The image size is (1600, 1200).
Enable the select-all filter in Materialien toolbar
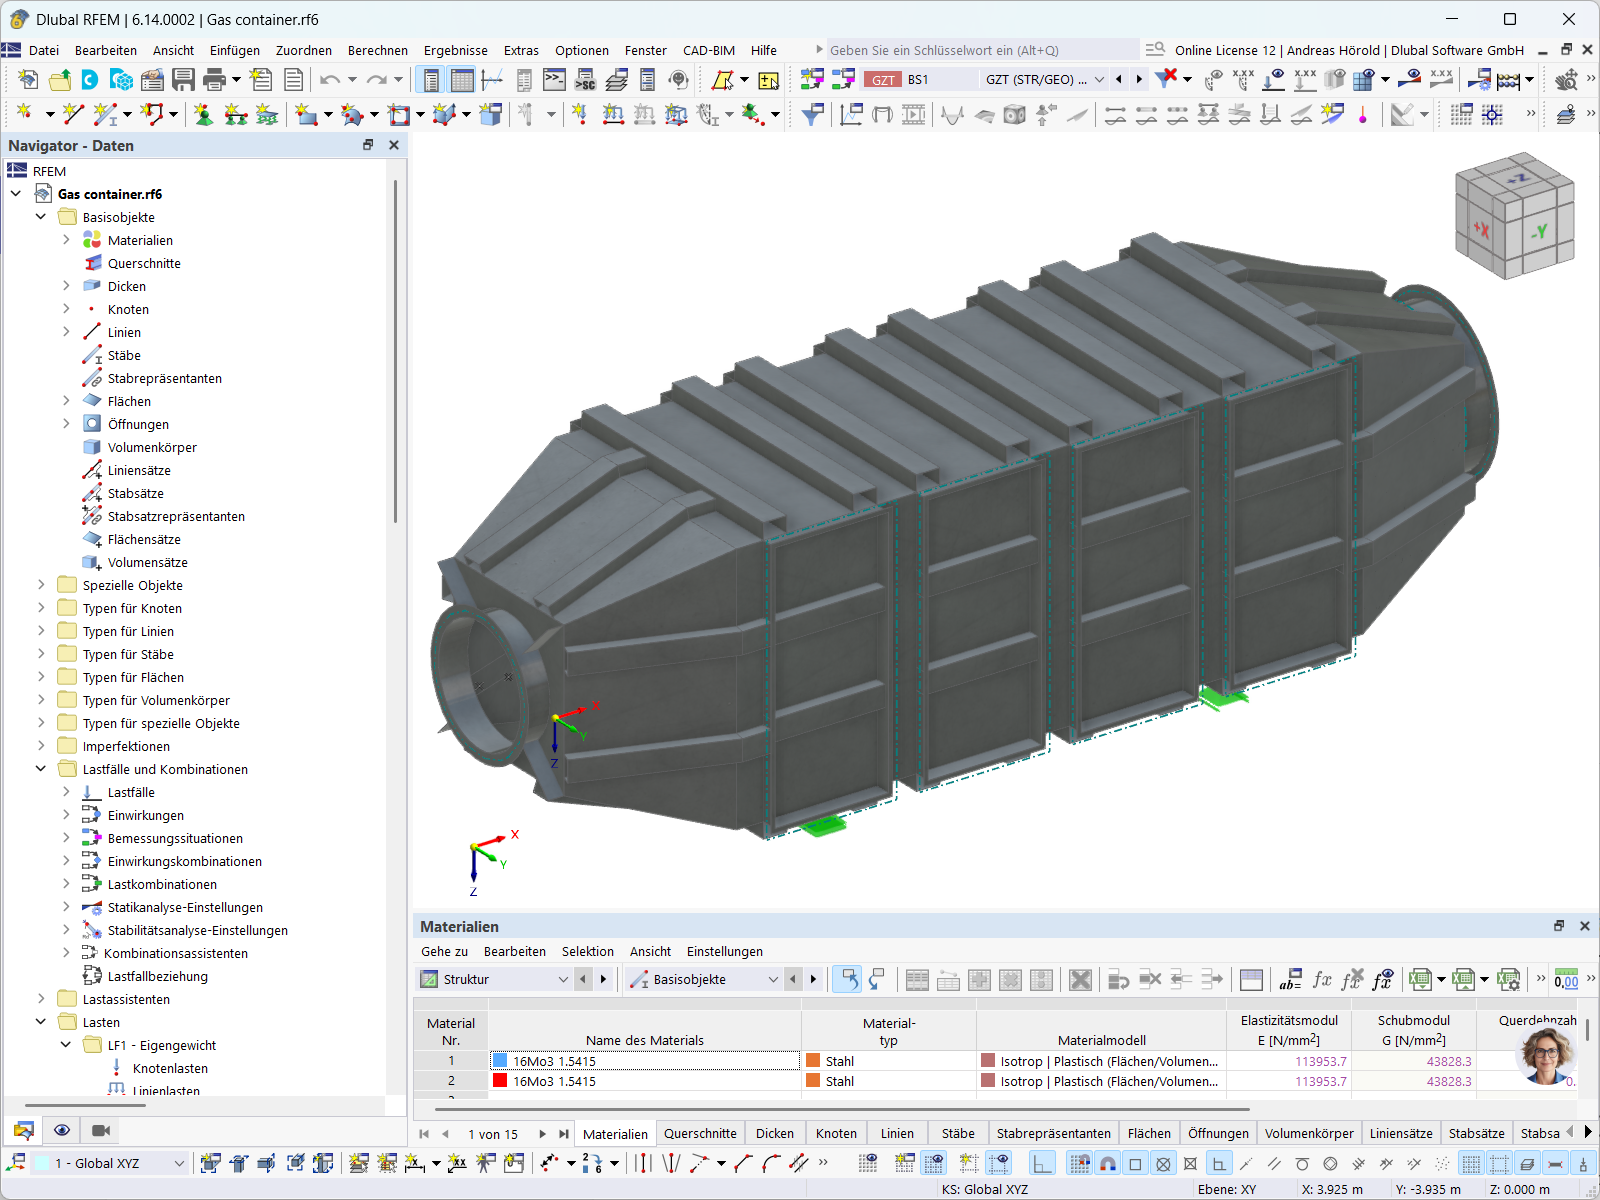[x=847, y=979]
